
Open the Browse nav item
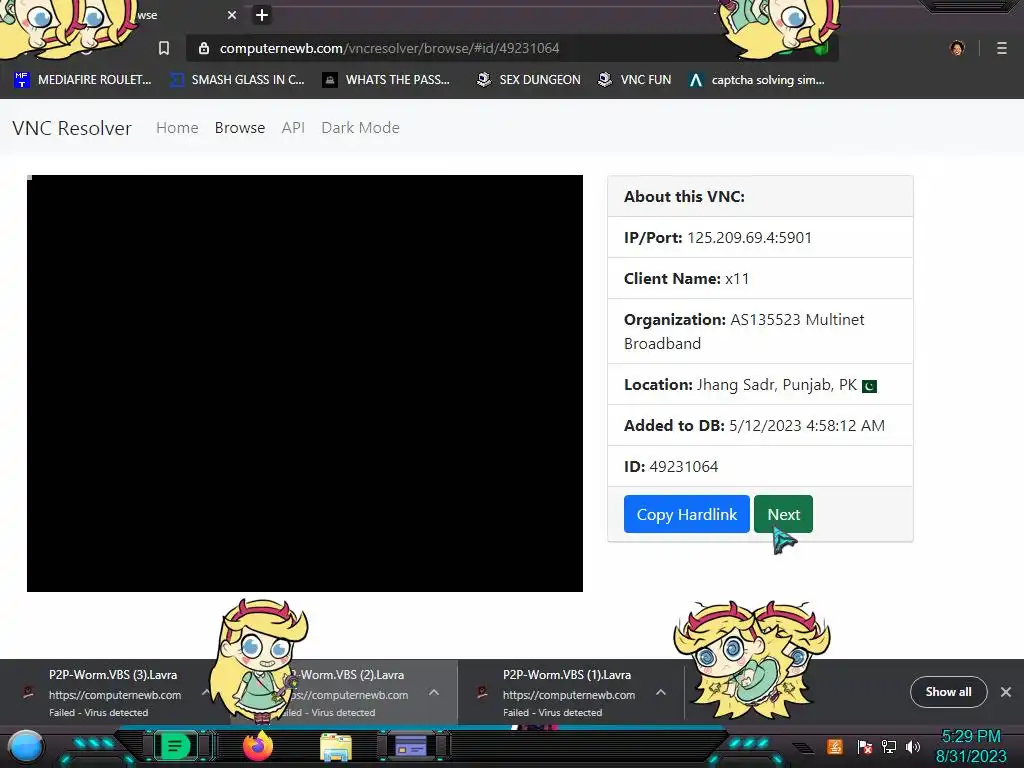[x=240, y=128]
